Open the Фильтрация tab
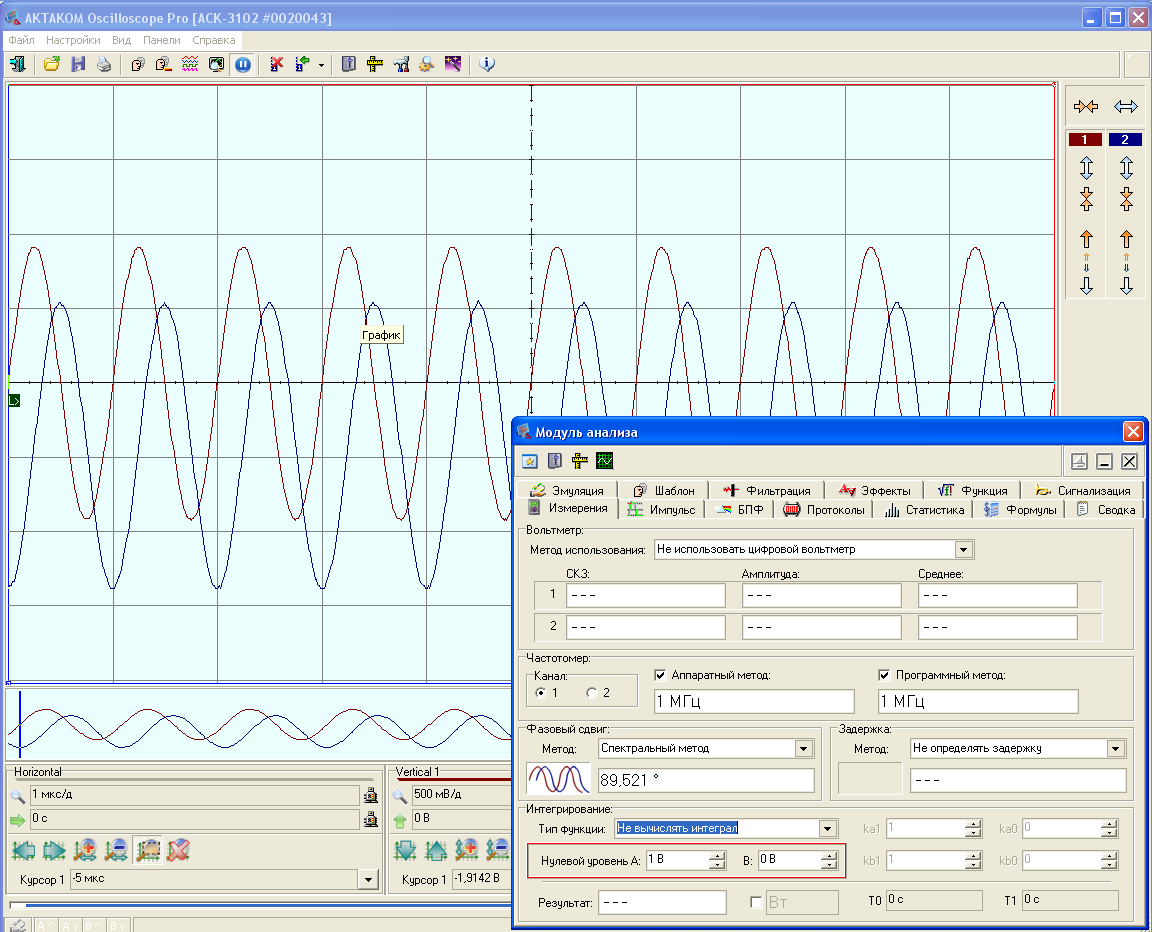The image size is (1152, 932). pos(766,490)
